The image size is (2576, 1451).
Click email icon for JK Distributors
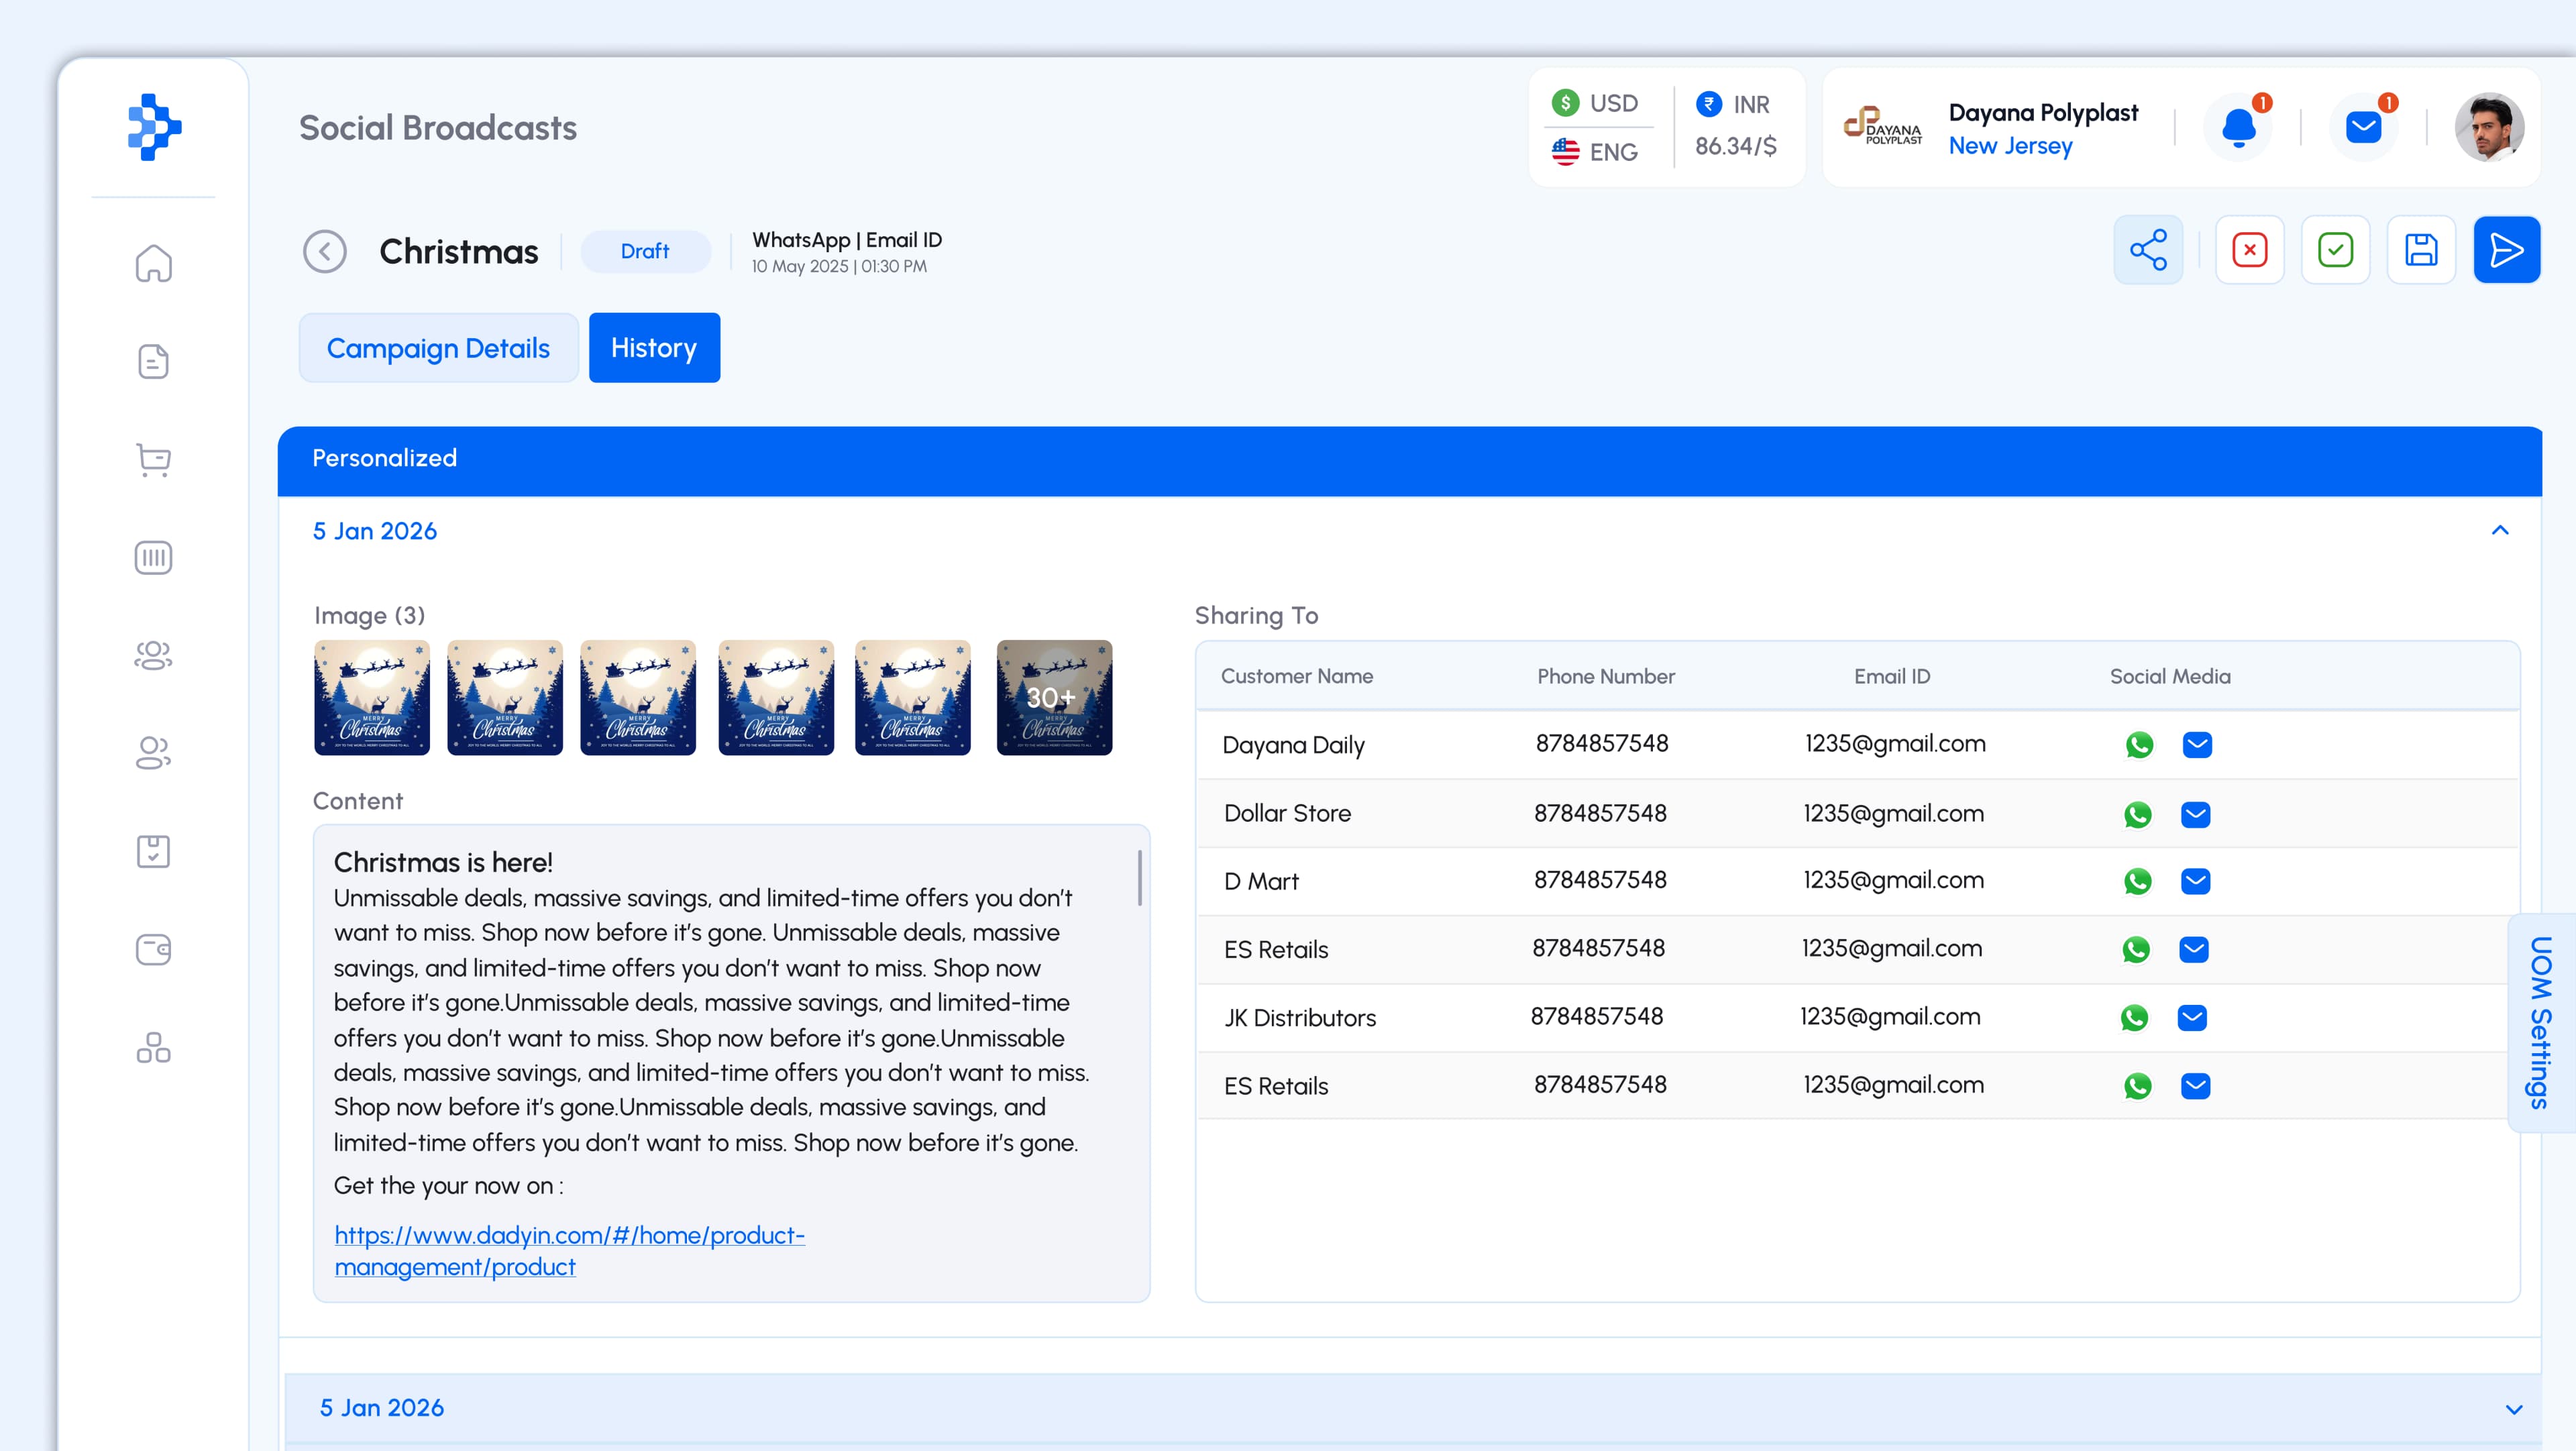point(2192,1018)
